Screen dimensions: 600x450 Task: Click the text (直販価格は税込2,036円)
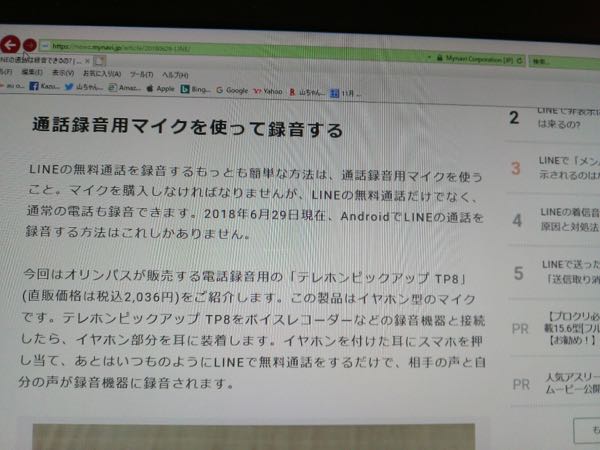[x=101, y=297]
